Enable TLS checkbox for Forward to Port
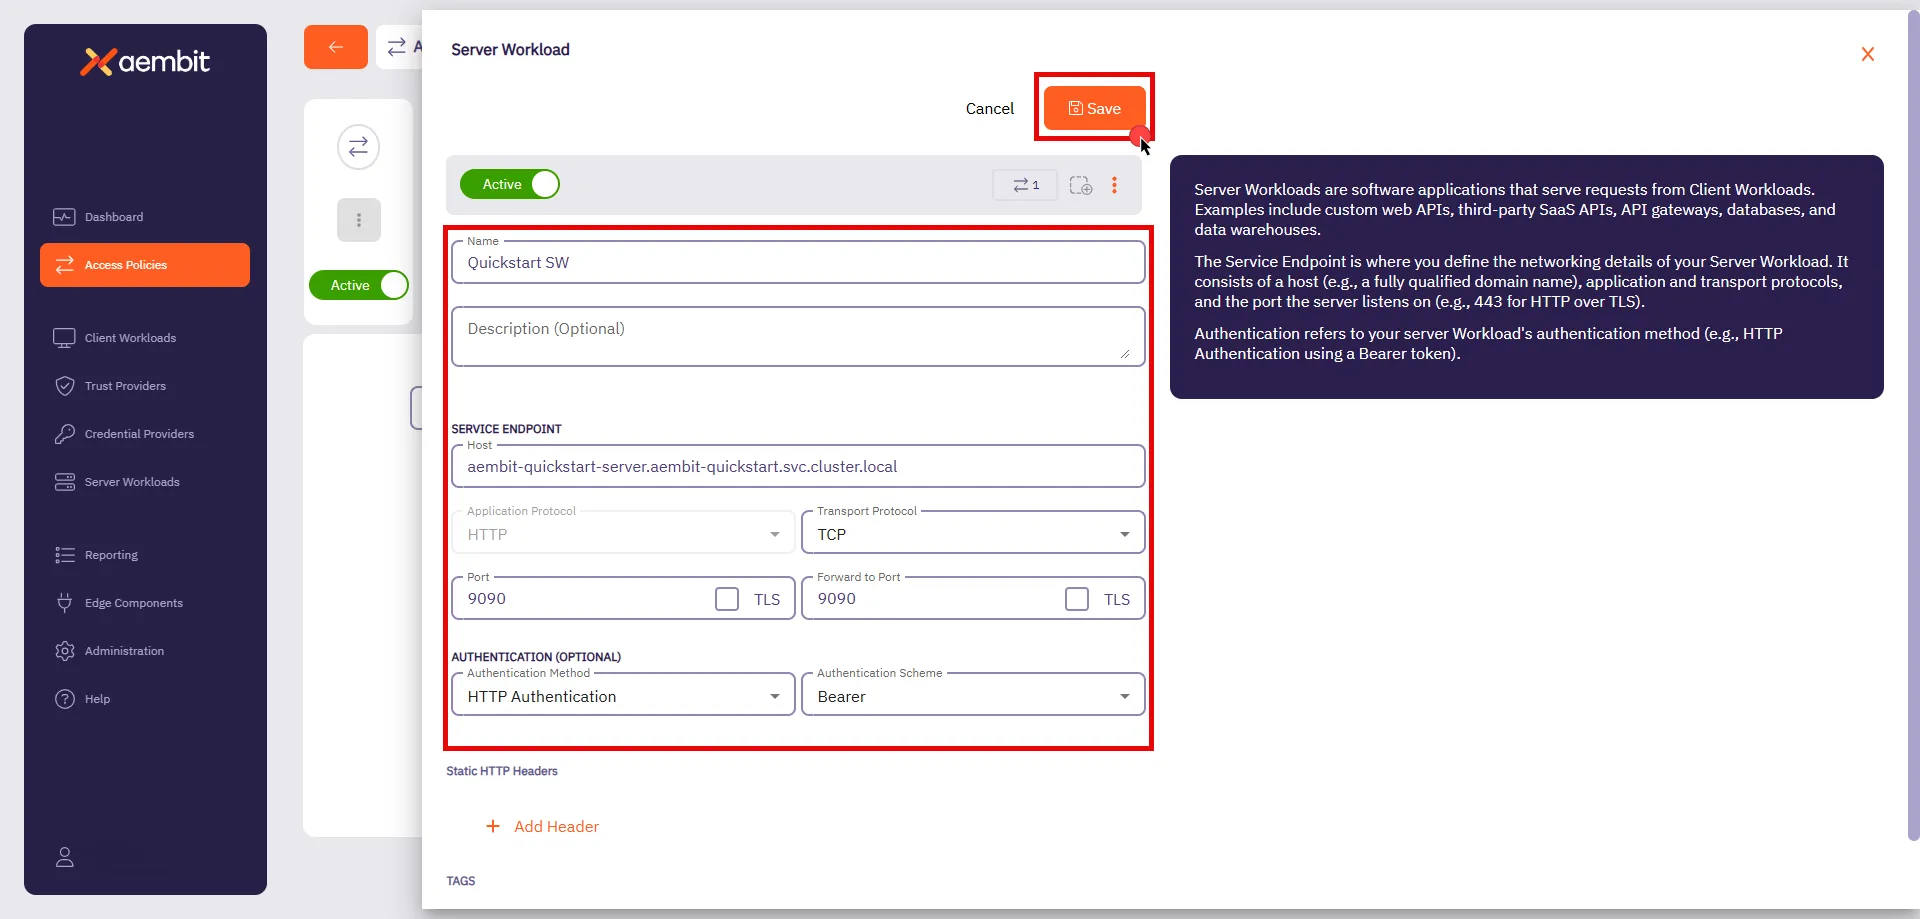The image size is (1920, 919). pos(1077,599)
